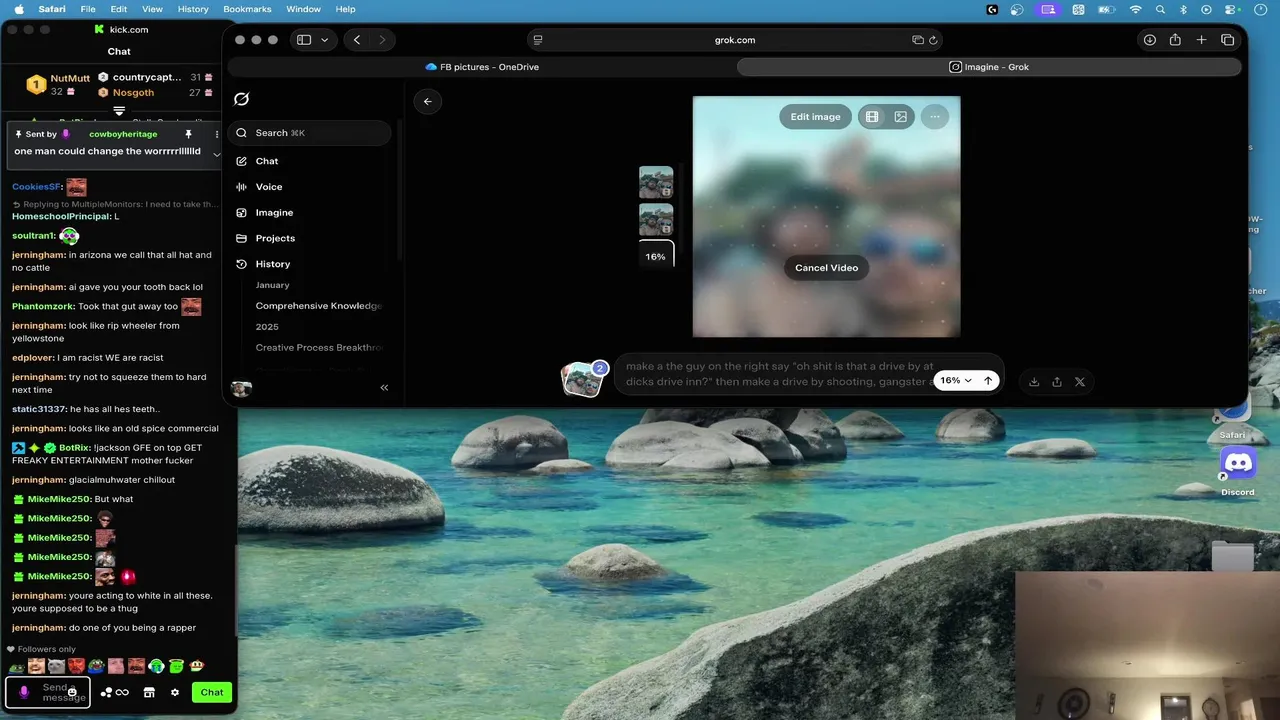
Task: Switch to Imagine - Grok tab
Action: [x=989, y=67]
